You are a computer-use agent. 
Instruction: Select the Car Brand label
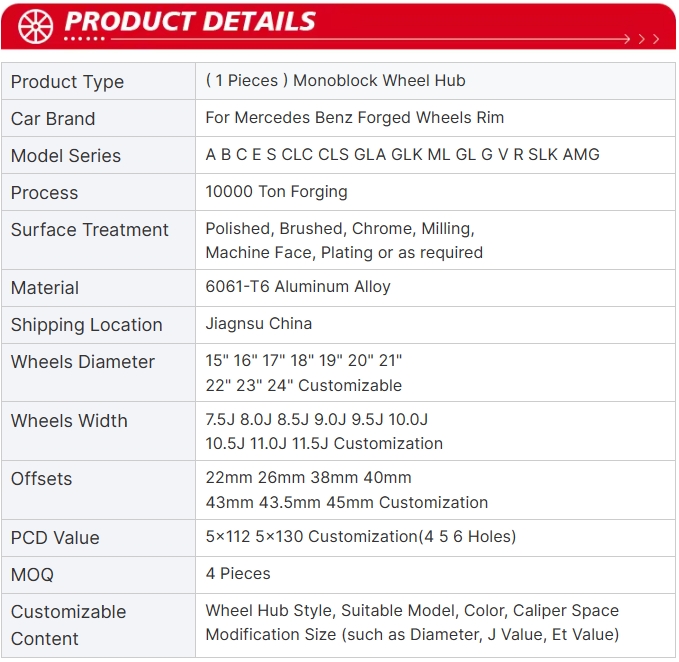[x=53, y=119]
